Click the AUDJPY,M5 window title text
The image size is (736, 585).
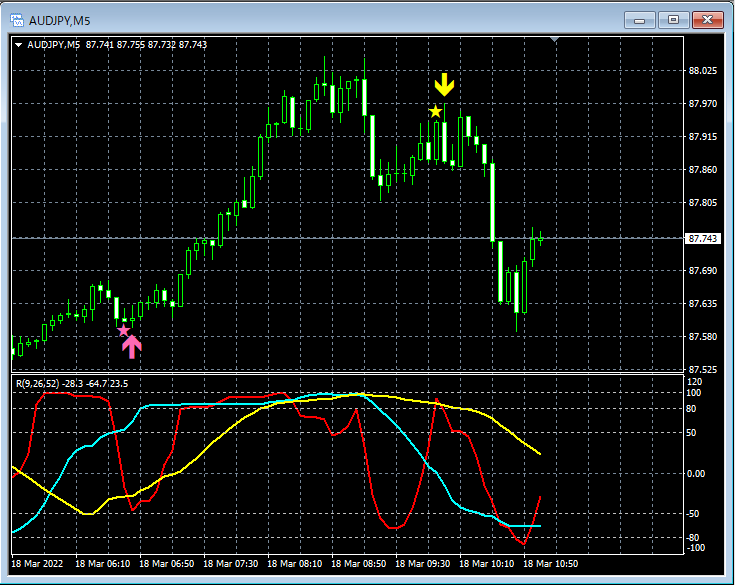pos(60,21)
